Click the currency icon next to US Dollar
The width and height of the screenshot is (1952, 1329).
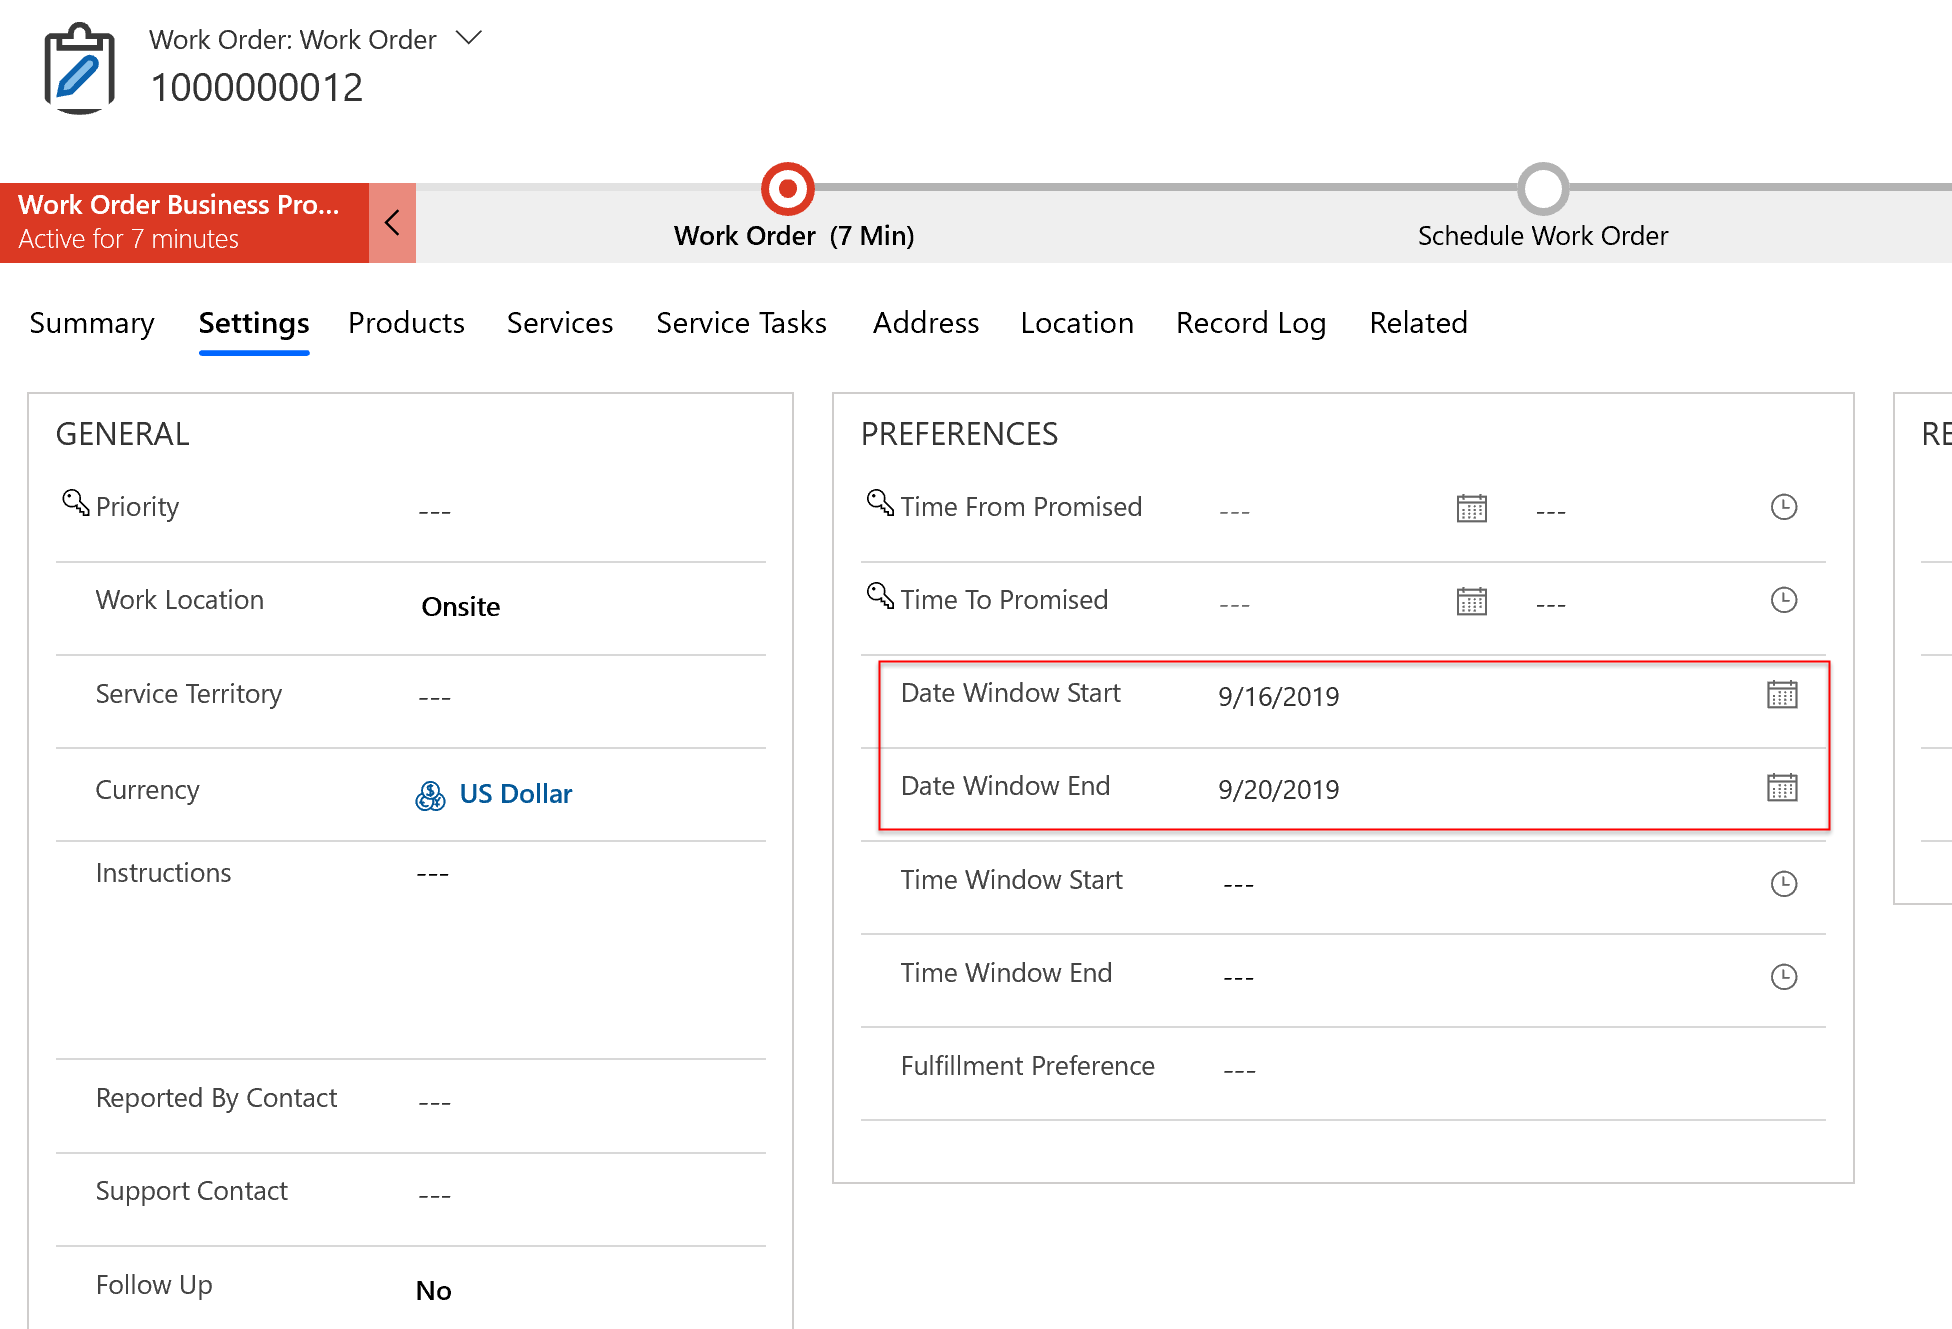429,795
